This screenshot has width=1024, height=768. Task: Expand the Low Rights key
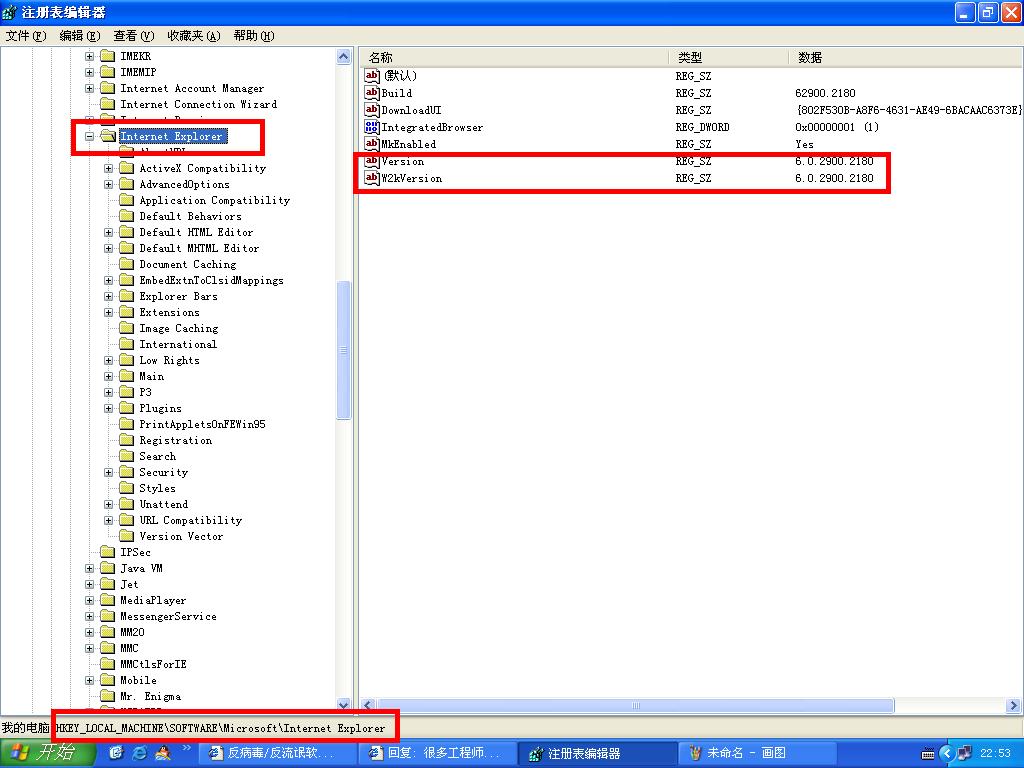click(x=108, y=360)
